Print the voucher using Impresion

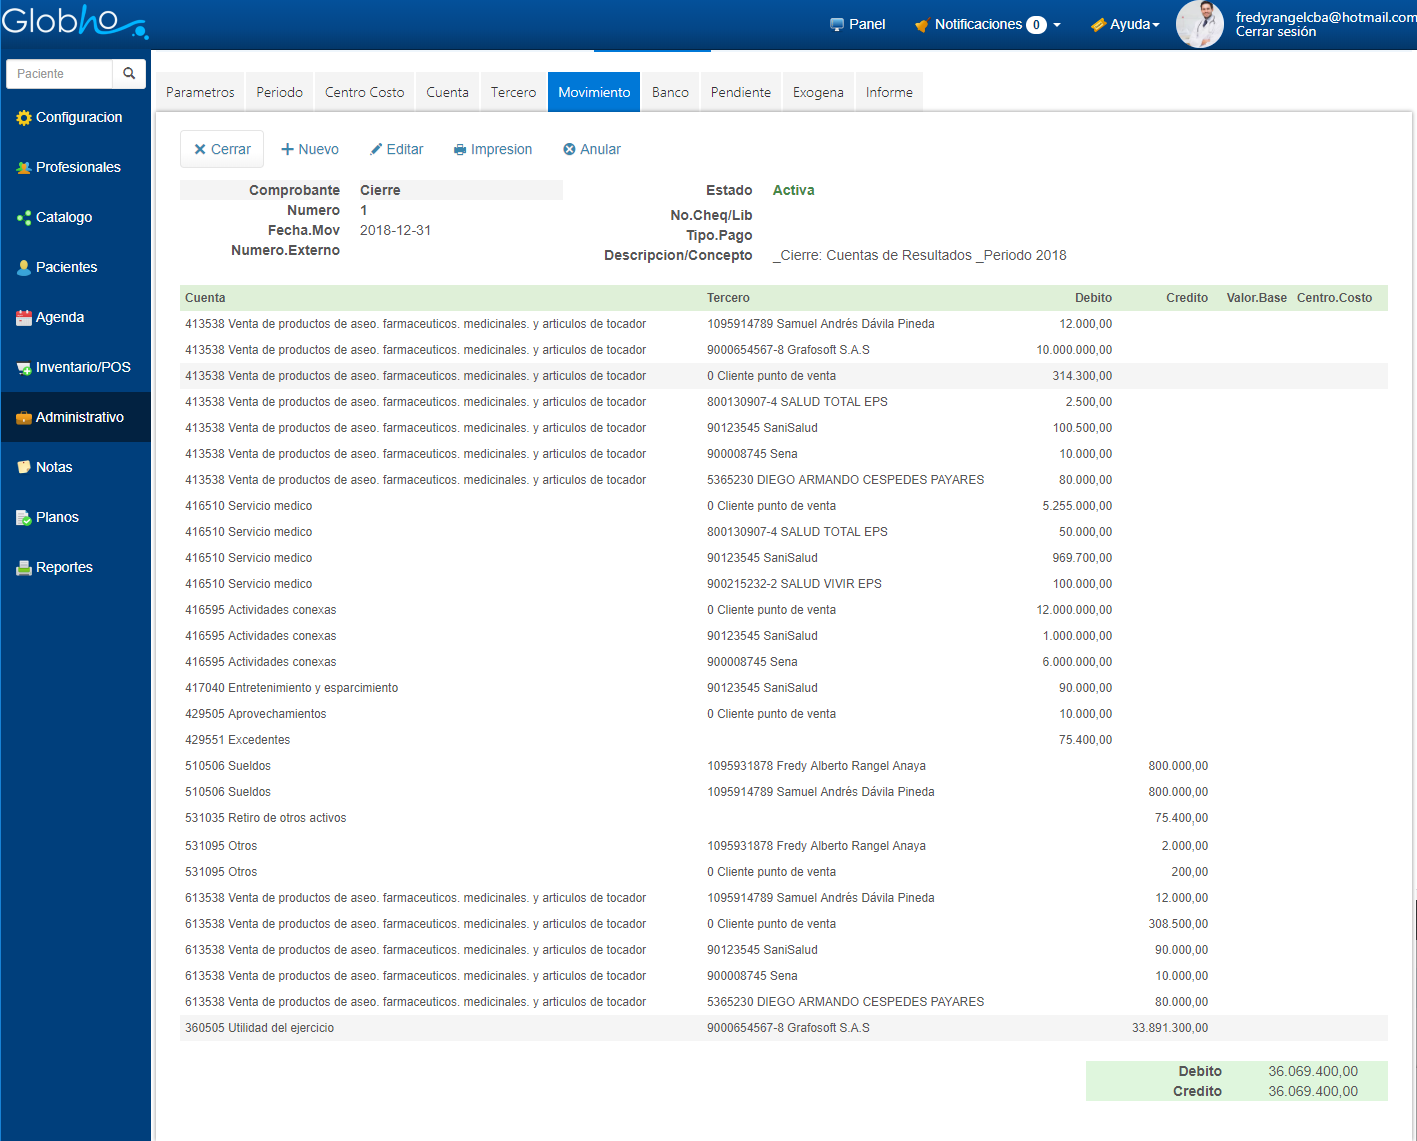(493, 149)
